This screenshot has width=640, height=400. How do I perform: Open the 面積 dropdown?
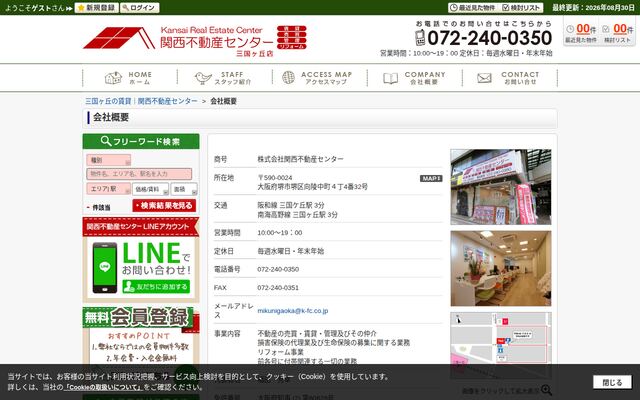click(184, 189)
